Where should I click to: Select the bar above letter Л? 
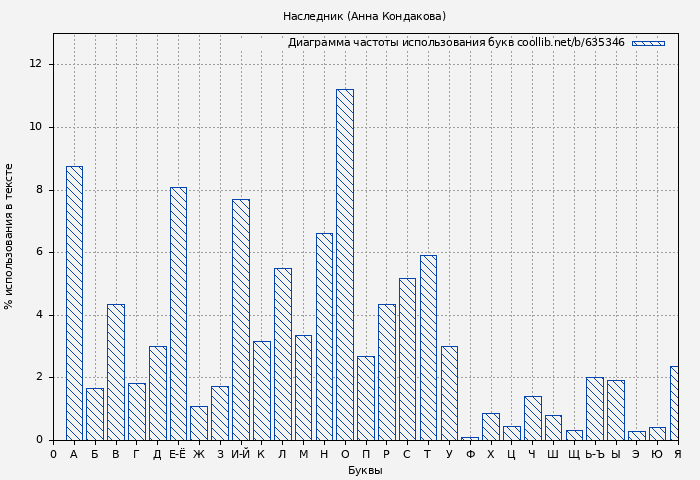tap(282, 354)
